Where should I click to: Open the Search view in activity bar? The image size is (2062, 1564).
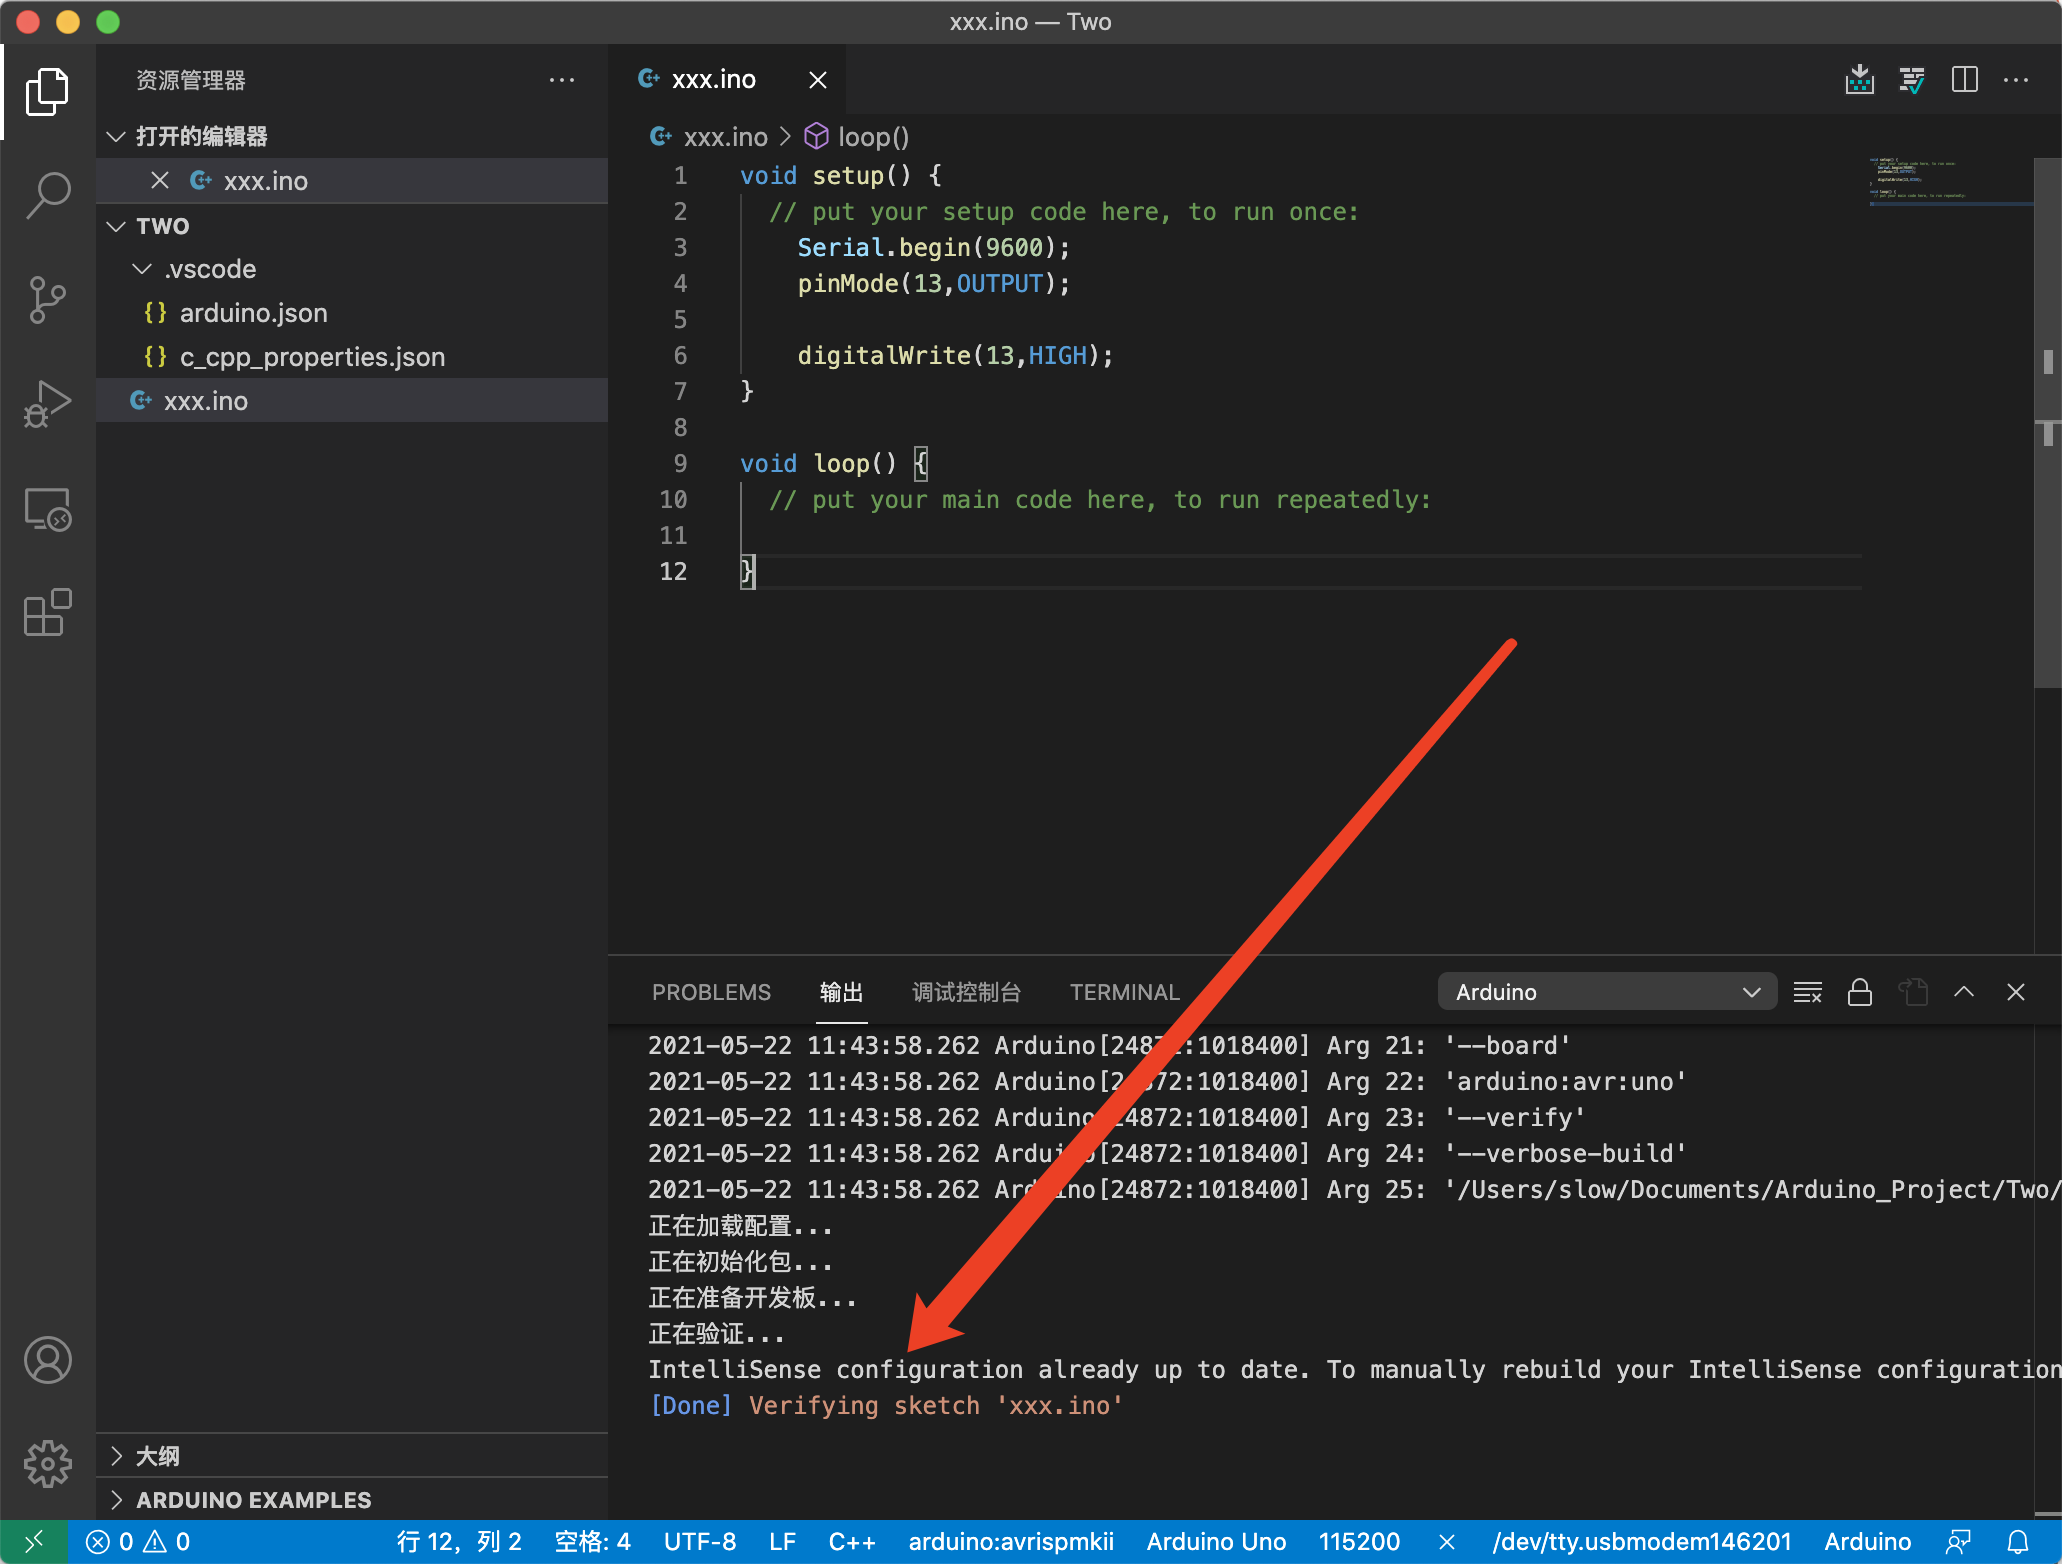pyautogui.click(x=47, y=195)
